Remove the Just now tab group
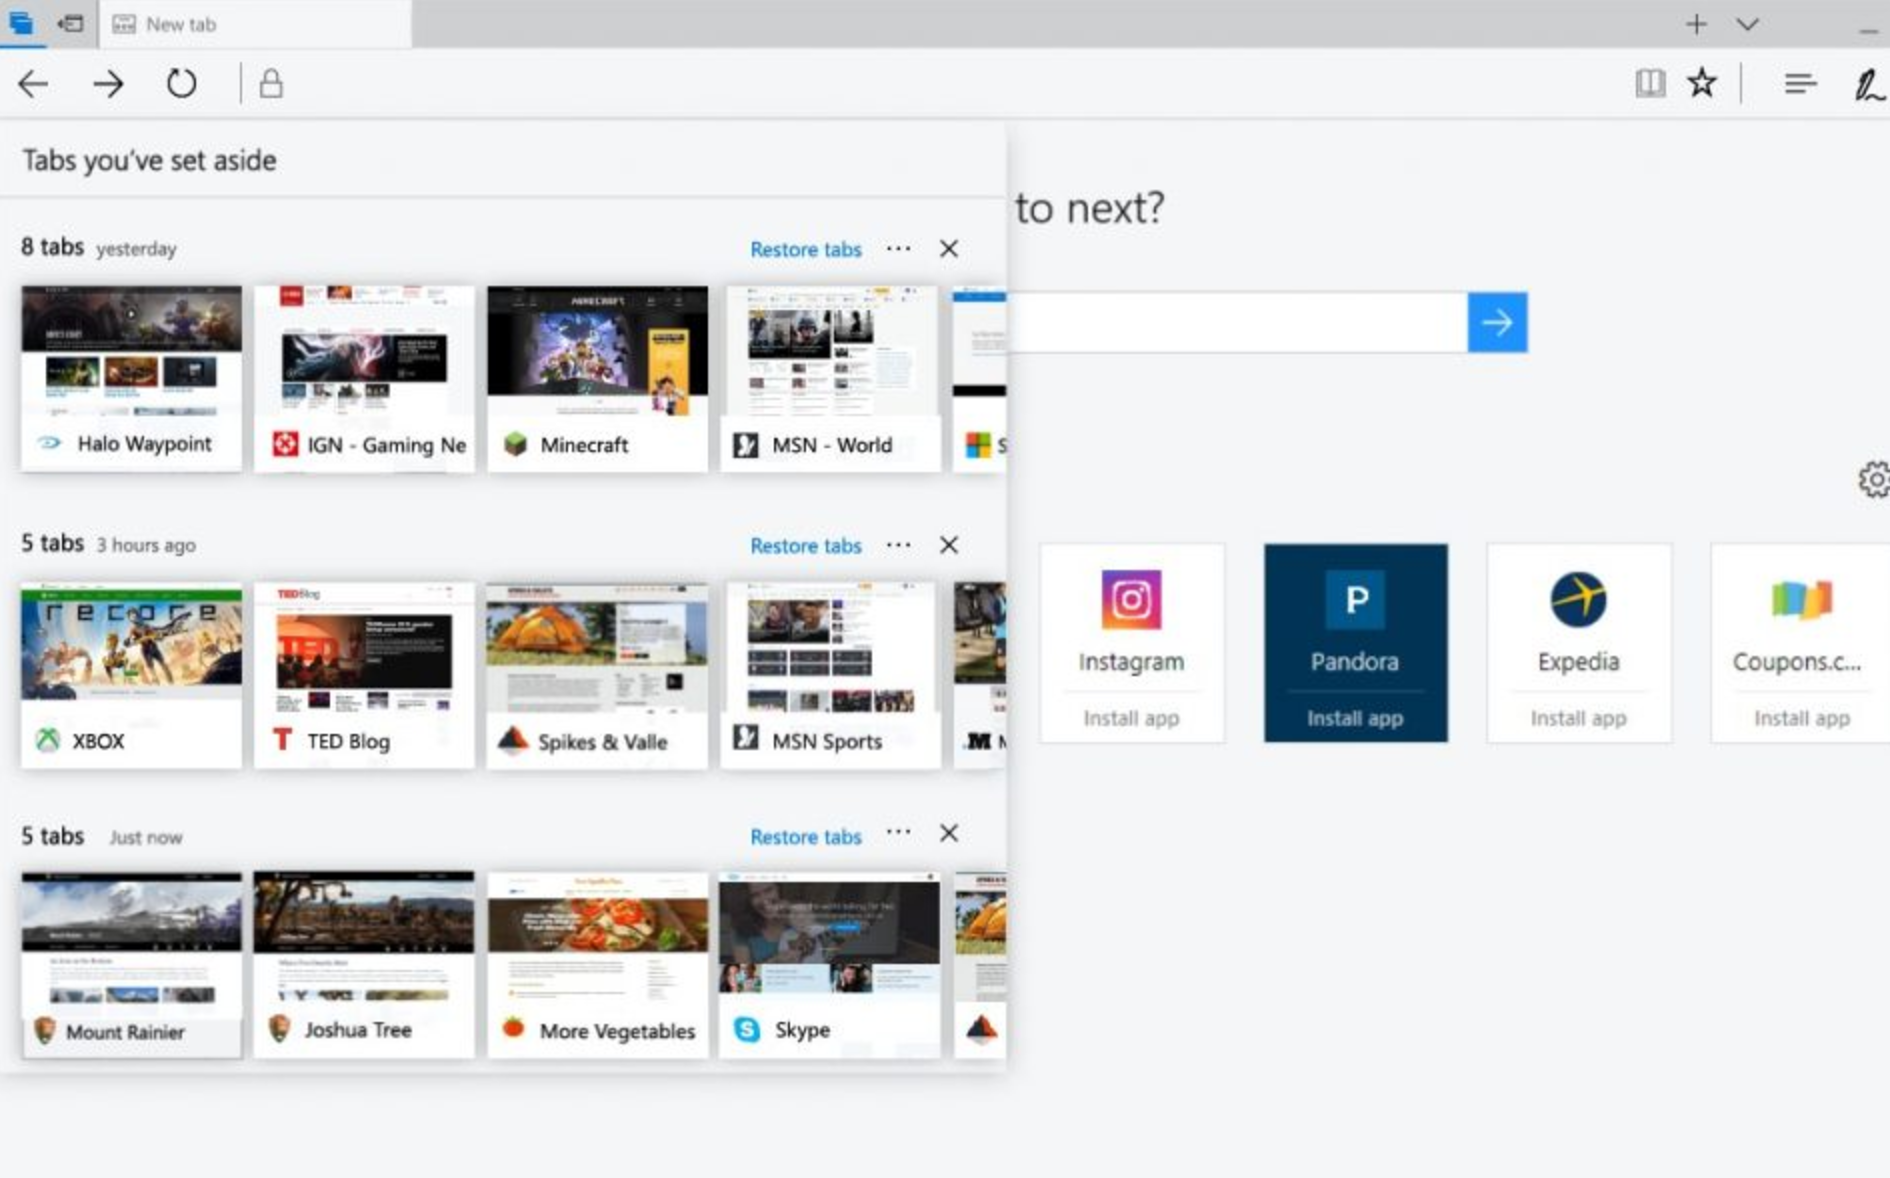Image resolution: width=1890 pixels, height=1178 pixels. 949,833
